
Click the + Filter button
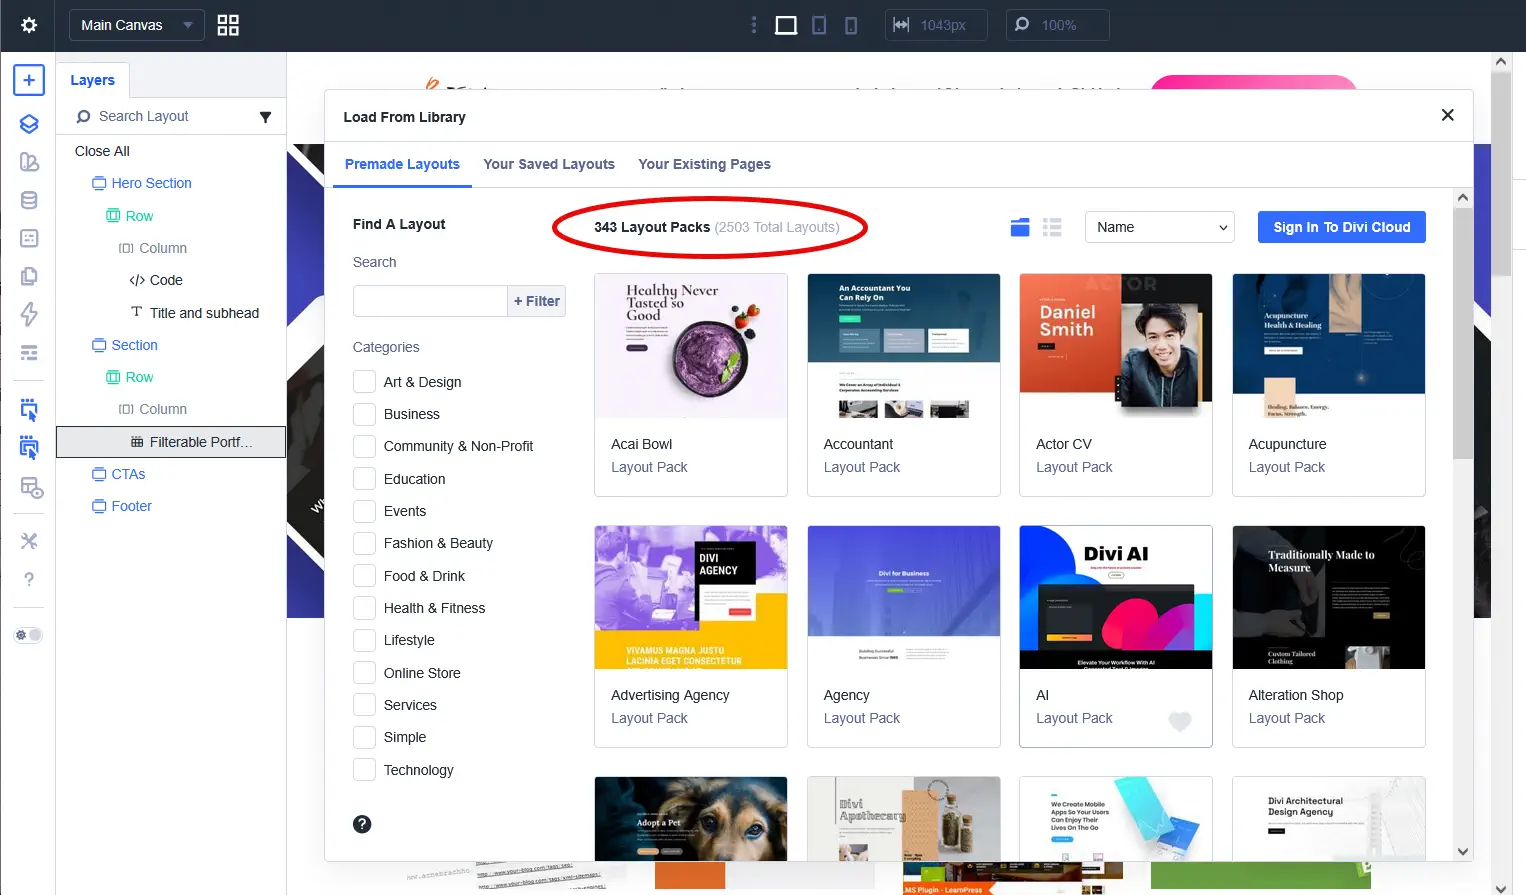tap(537, 301)
